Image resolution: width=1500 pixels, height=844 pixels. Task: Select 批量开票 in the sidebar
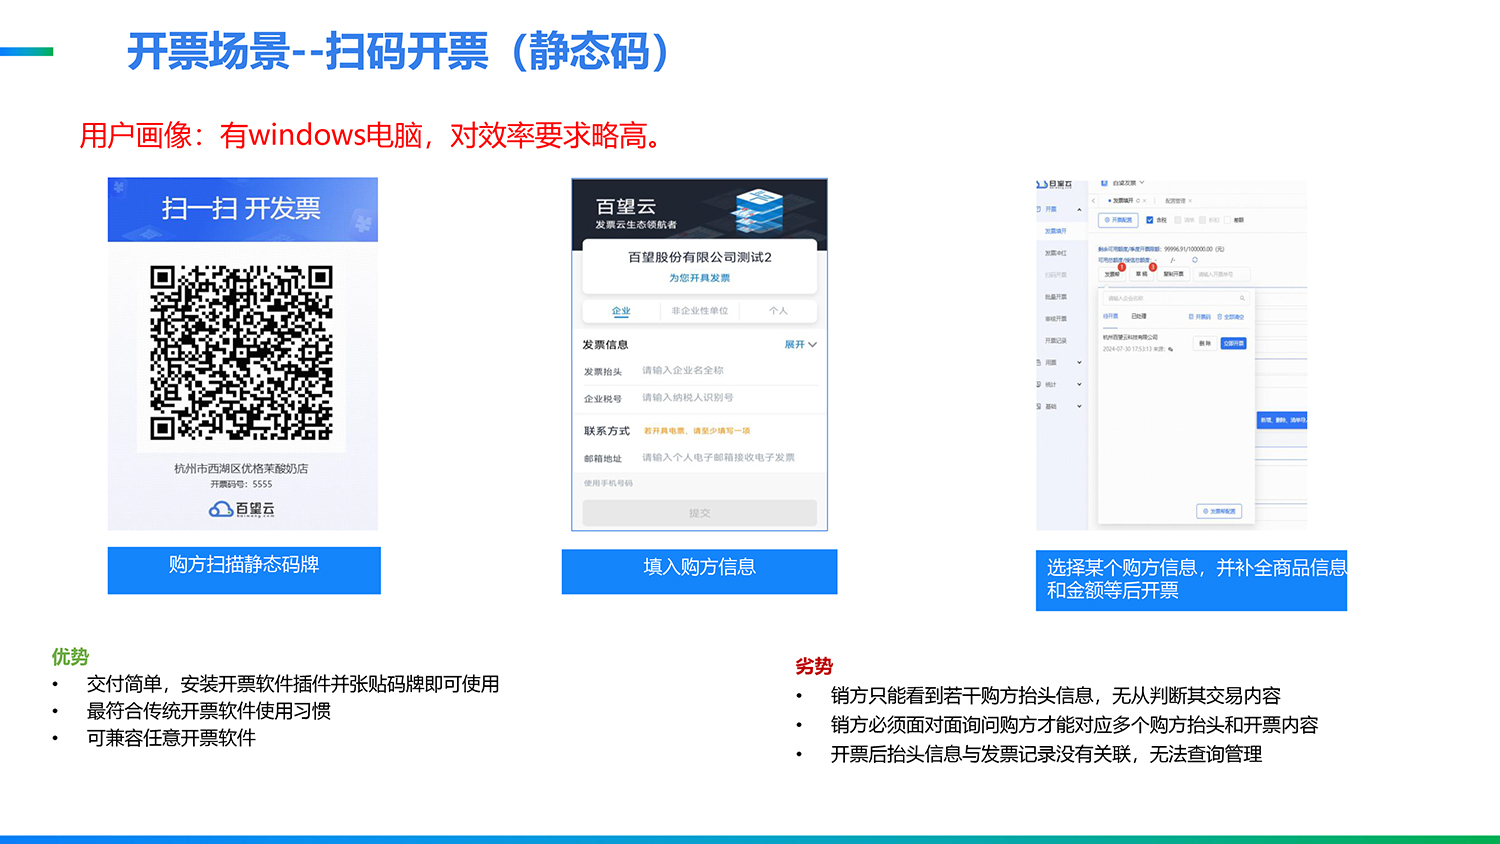click(1056, 297)
